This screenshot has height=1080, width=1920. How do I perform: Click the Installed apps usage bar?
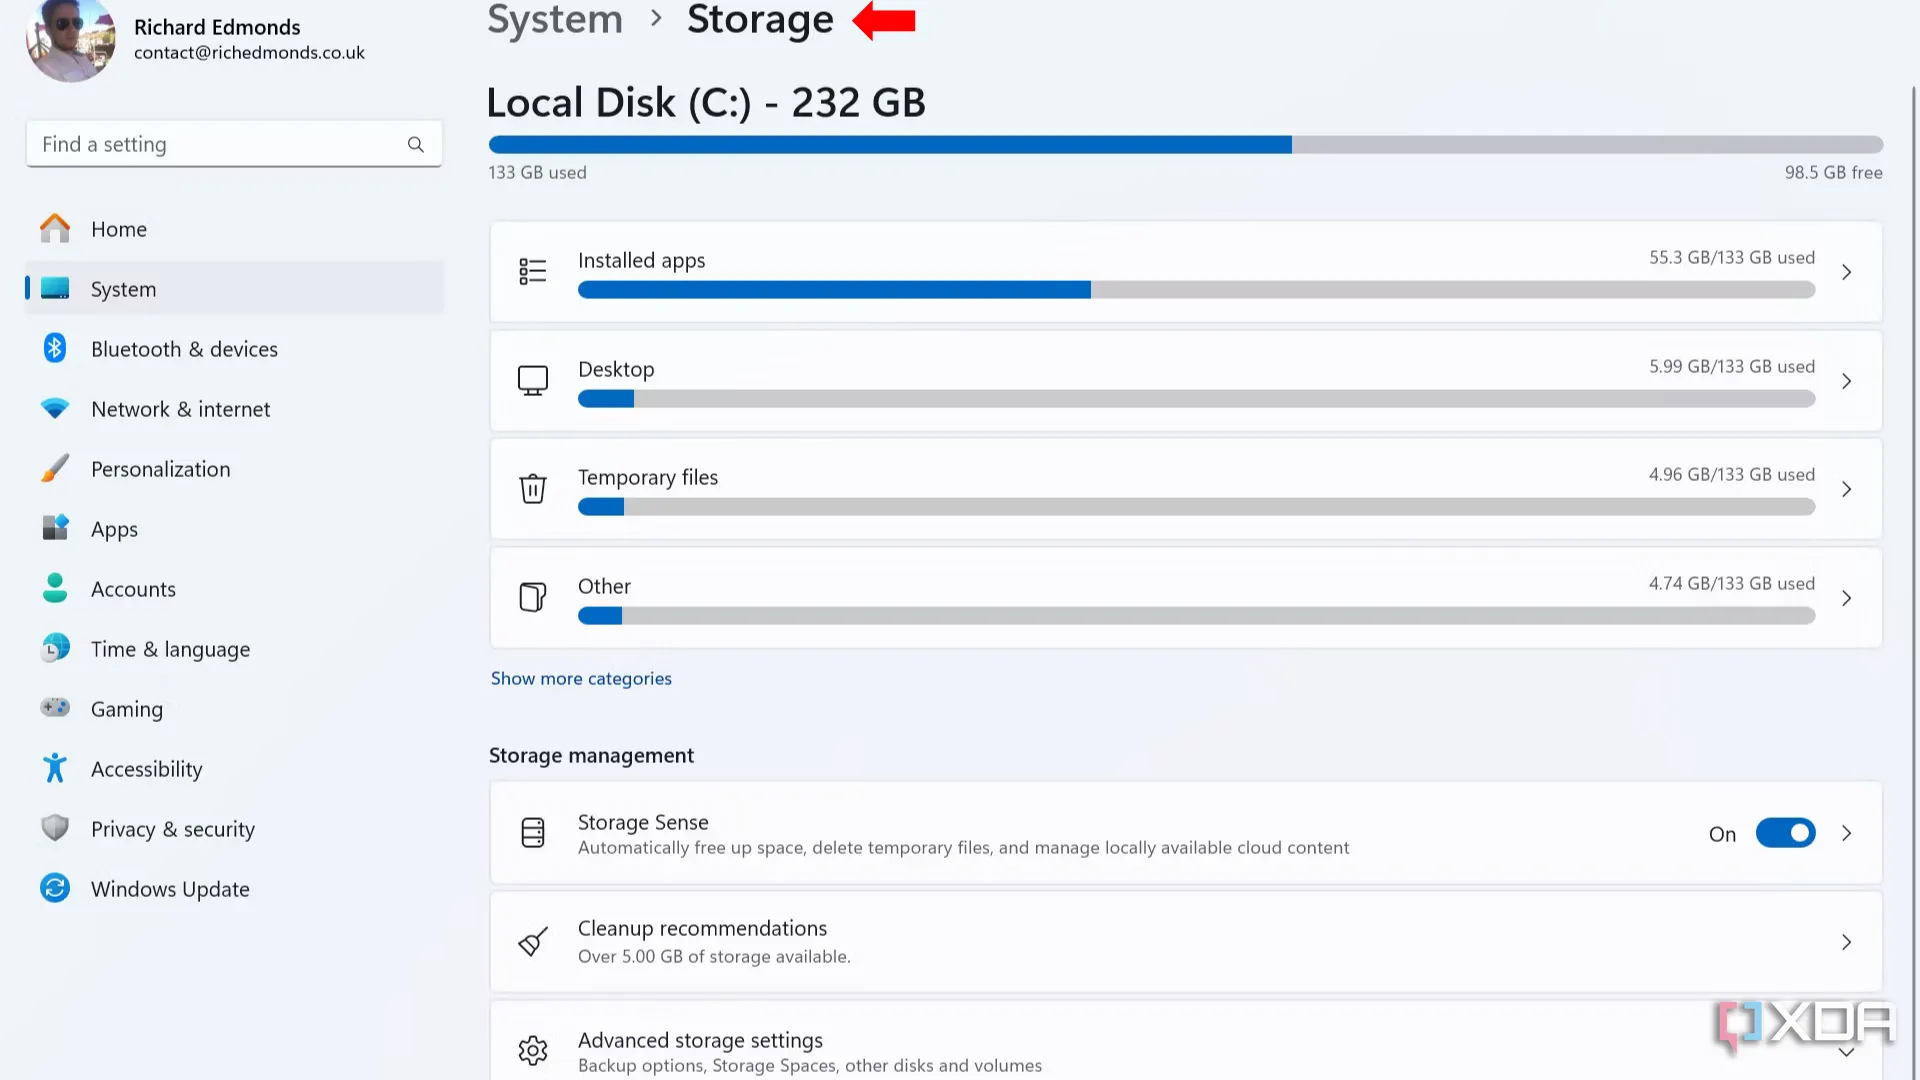[1196, 290]
